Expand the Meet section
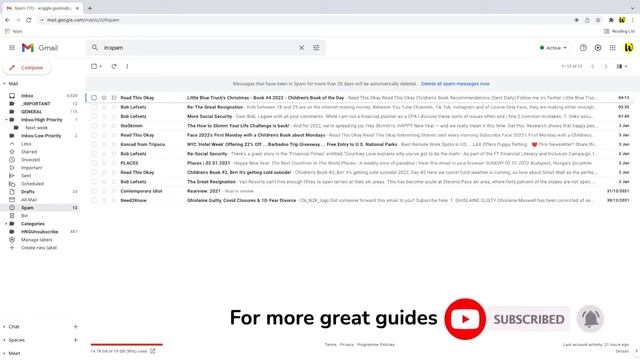640x360 pixels. pyautogui.click(x=4, y=353)
